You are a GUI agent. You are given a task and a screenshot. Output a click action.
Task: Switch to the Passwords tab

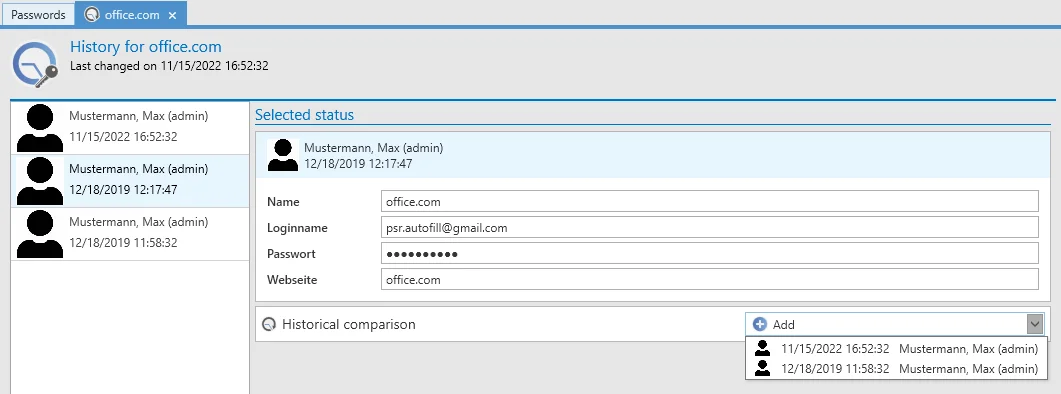point(38,14)
